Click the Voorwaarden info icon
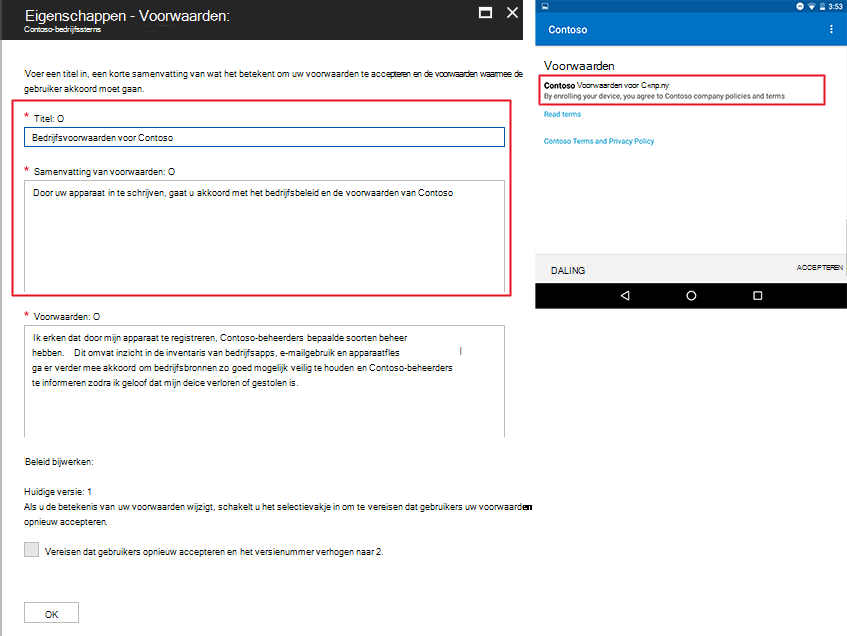 [96, 317]
